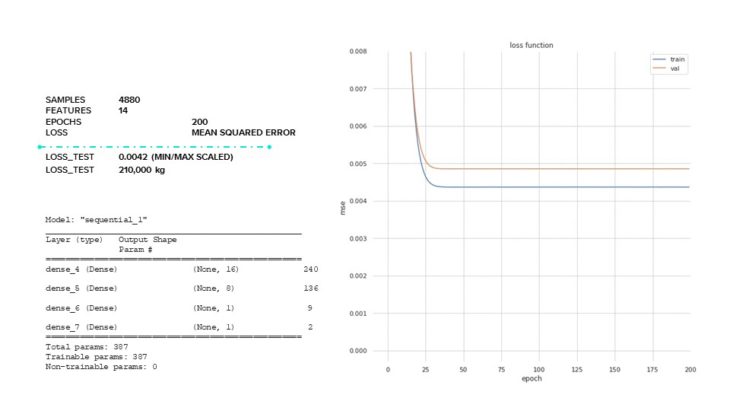Click the 200 x-axis tick label
Viewport: 730px width, 411px height.
pyautogui.click(x=690, y=370)
